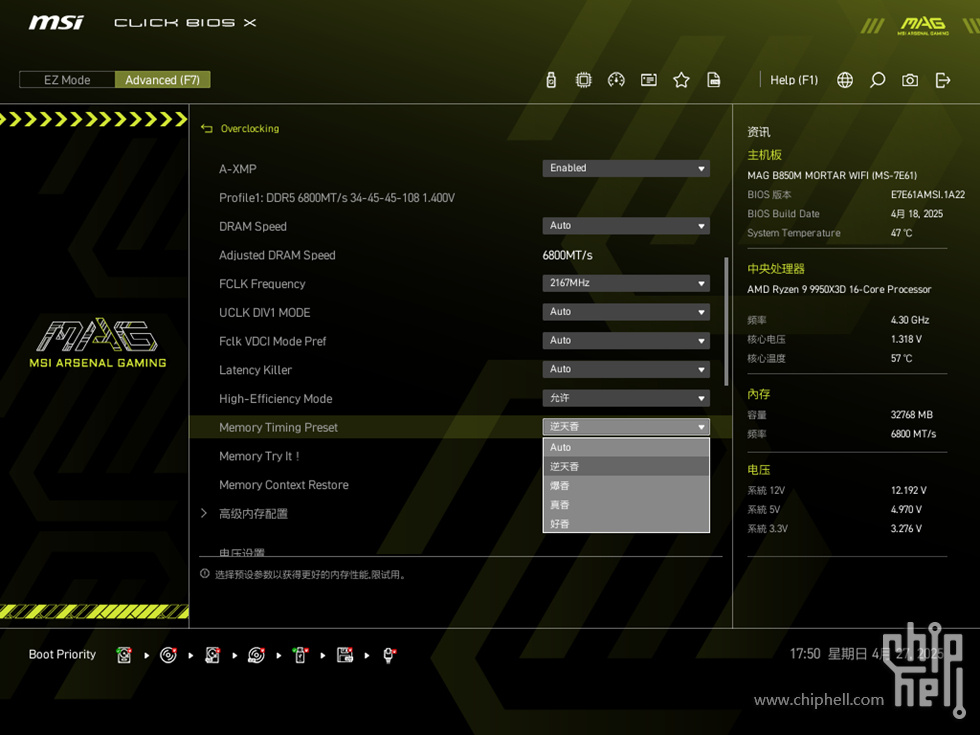
Task: Open the A-XMP dropdown set to Enabled
Action: pyautogui.click(x=626, y=168)
